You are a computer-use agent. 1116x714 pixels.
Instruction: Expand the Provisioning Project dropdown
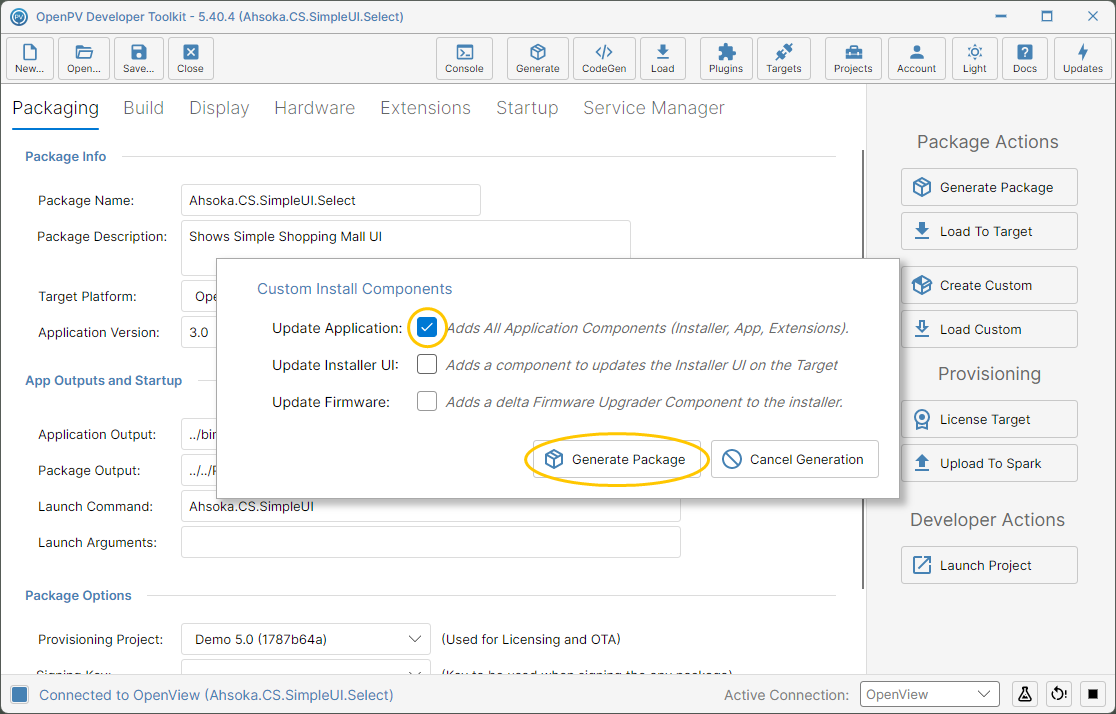click(306, 639)
